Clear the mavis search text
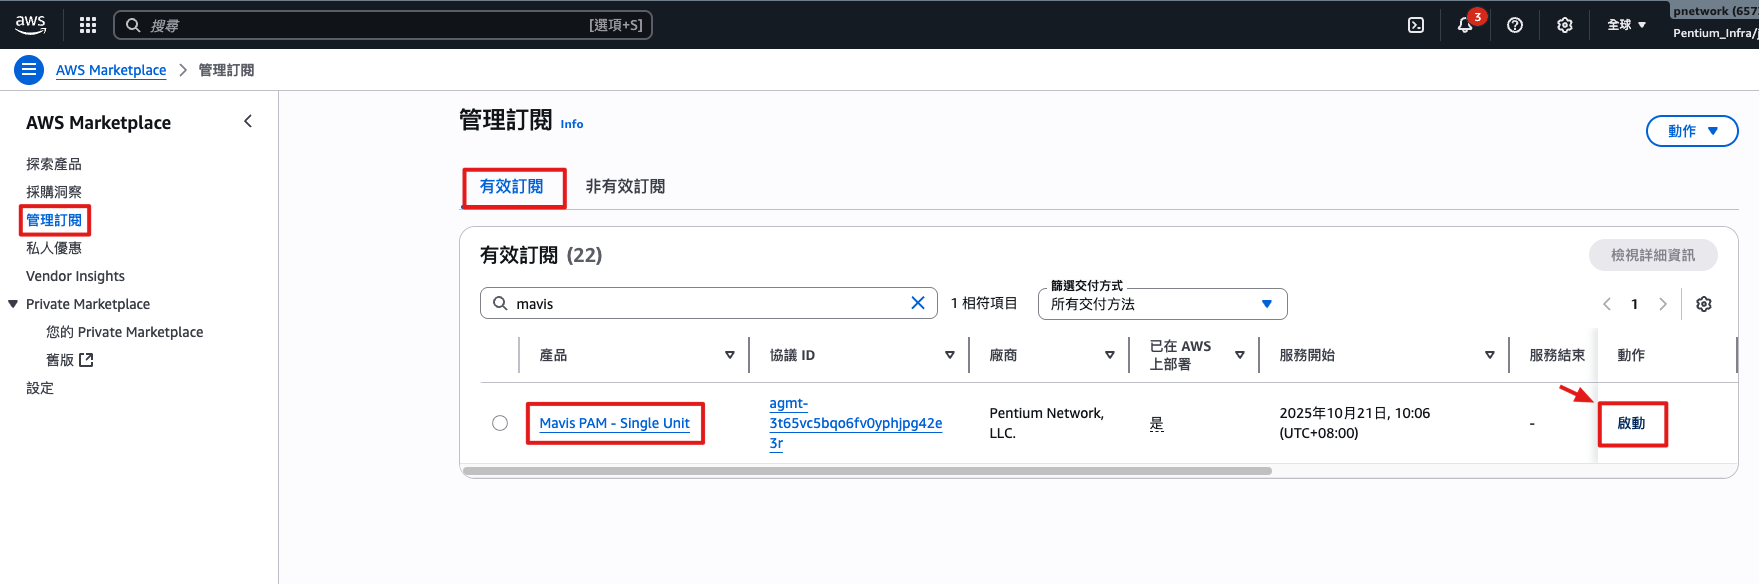Screen dimensions: 1759x584 tap(917, 303)
